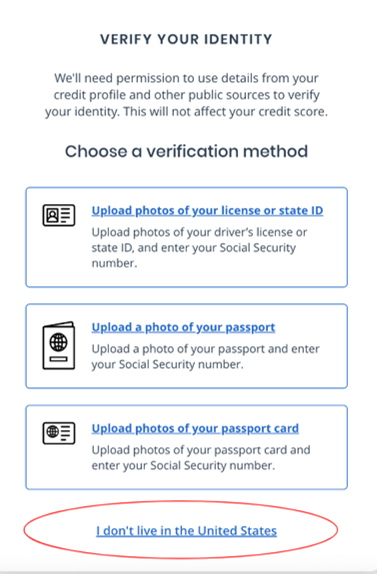Click the passport upload description text
377x574 pixels.
[205, 357]
